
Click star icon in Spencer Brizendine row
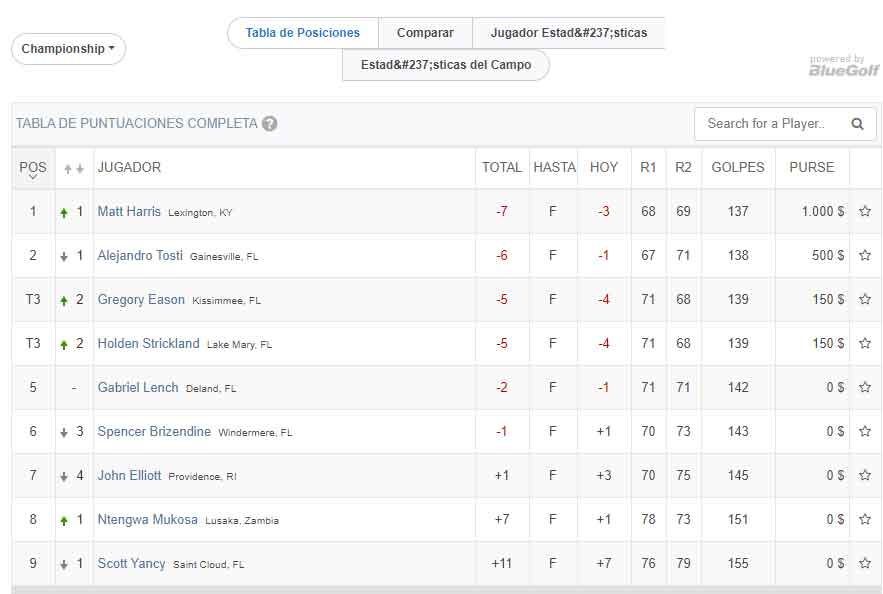click(865, 432)
